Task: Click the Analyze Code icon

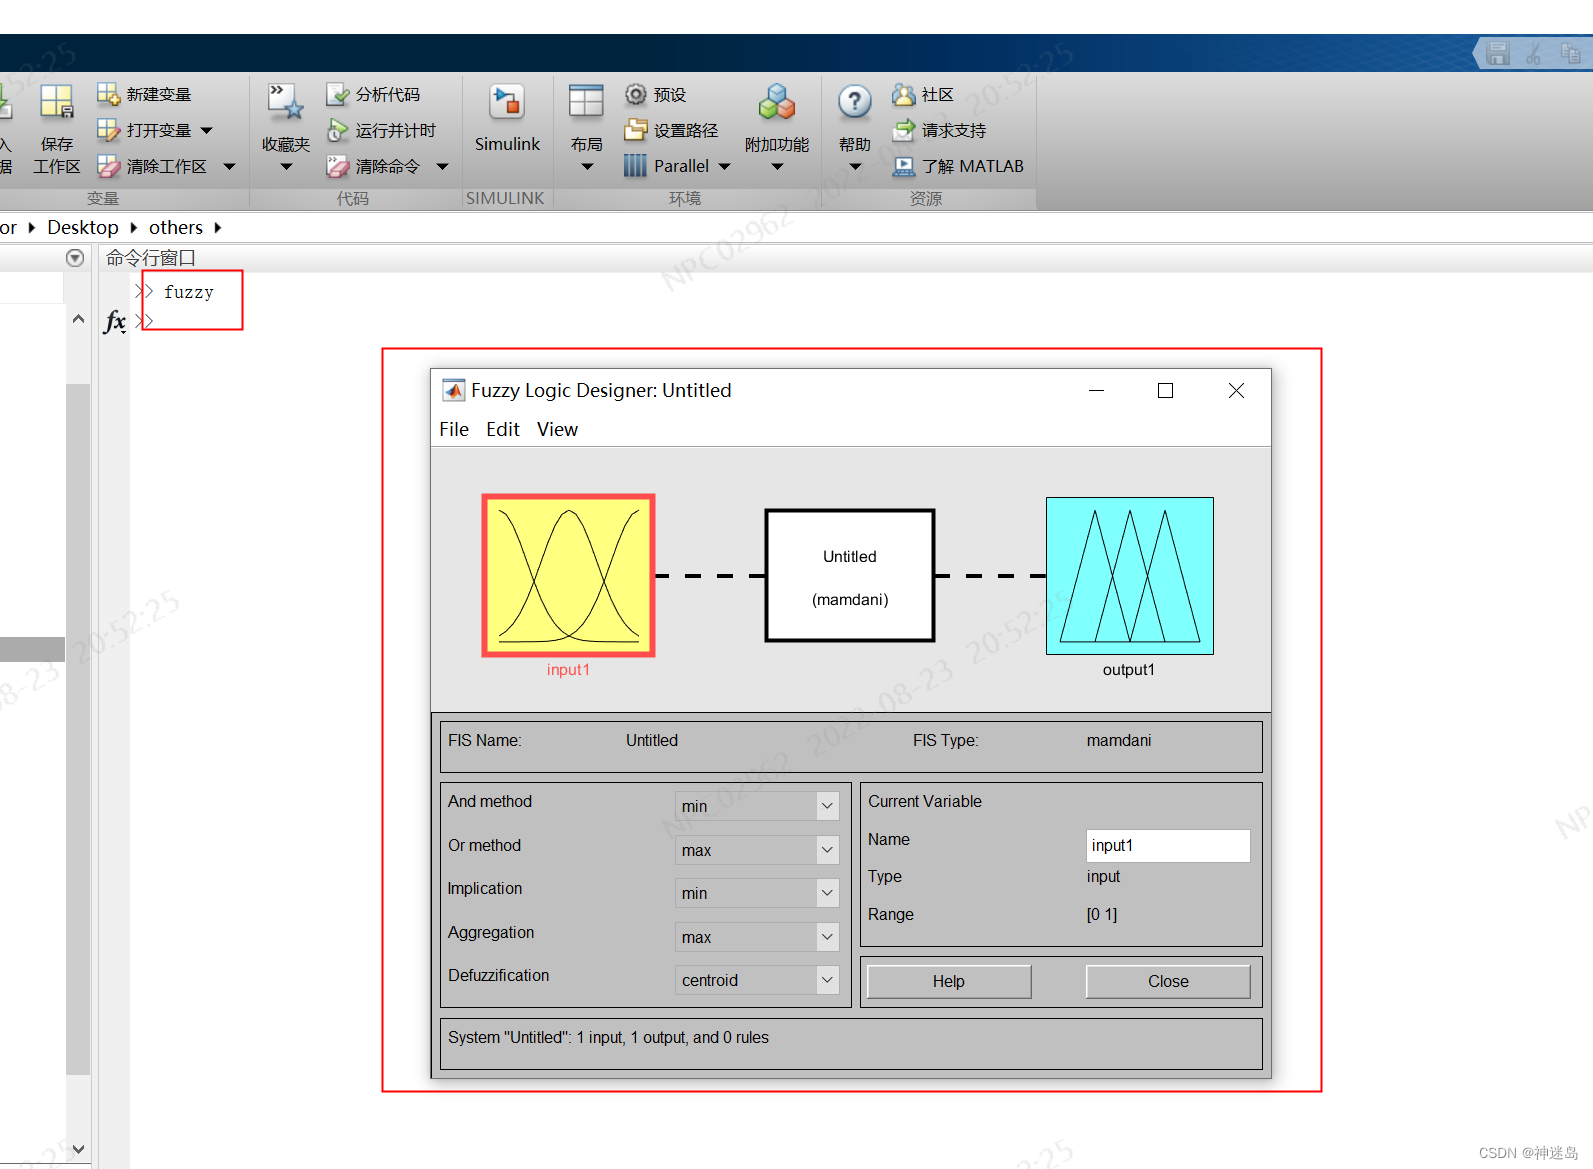Action: 337,94
